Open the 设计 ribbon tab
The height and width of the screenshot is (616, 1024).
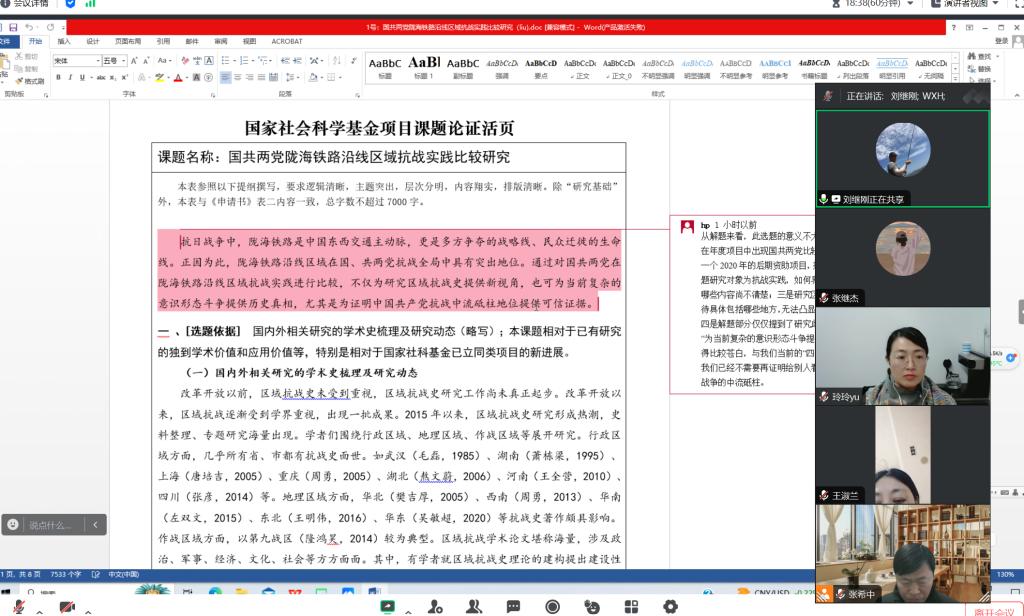pyautogui.click(x=93, y=41)
